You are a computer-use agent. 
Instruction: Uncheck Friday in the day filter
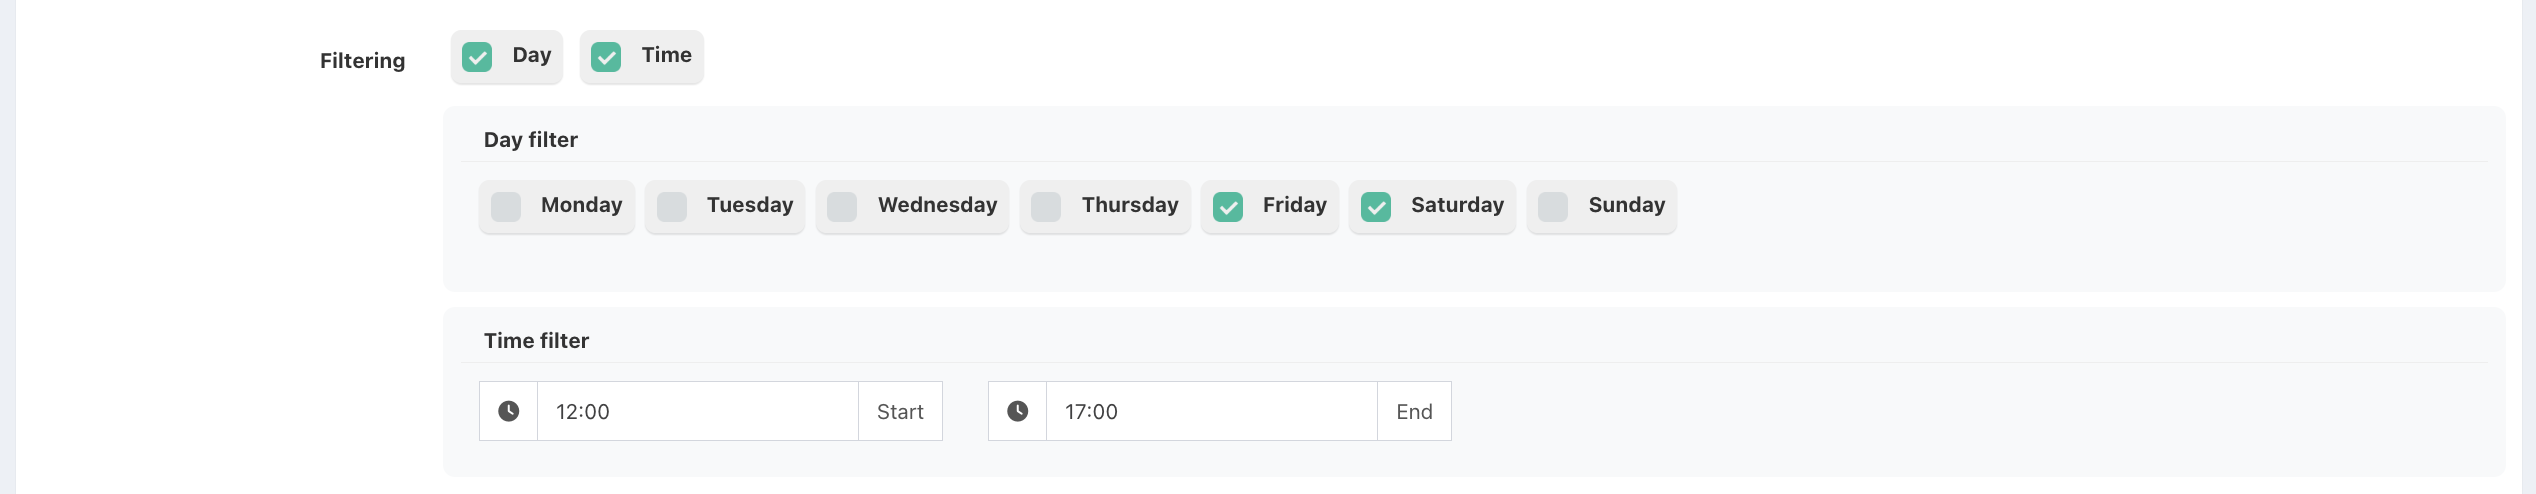pyautogui.click(x=1228, y=207)
